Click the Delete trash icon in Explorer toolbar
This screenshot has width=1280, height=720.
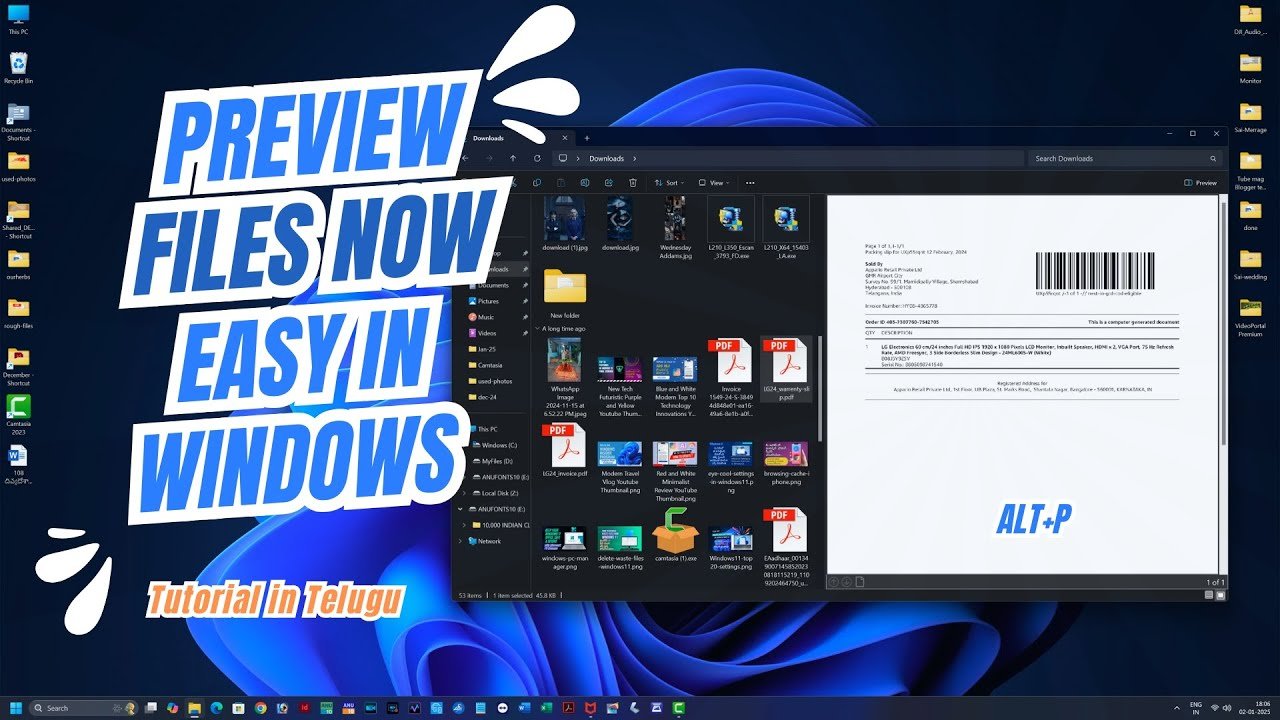click(x=633, y=183)
